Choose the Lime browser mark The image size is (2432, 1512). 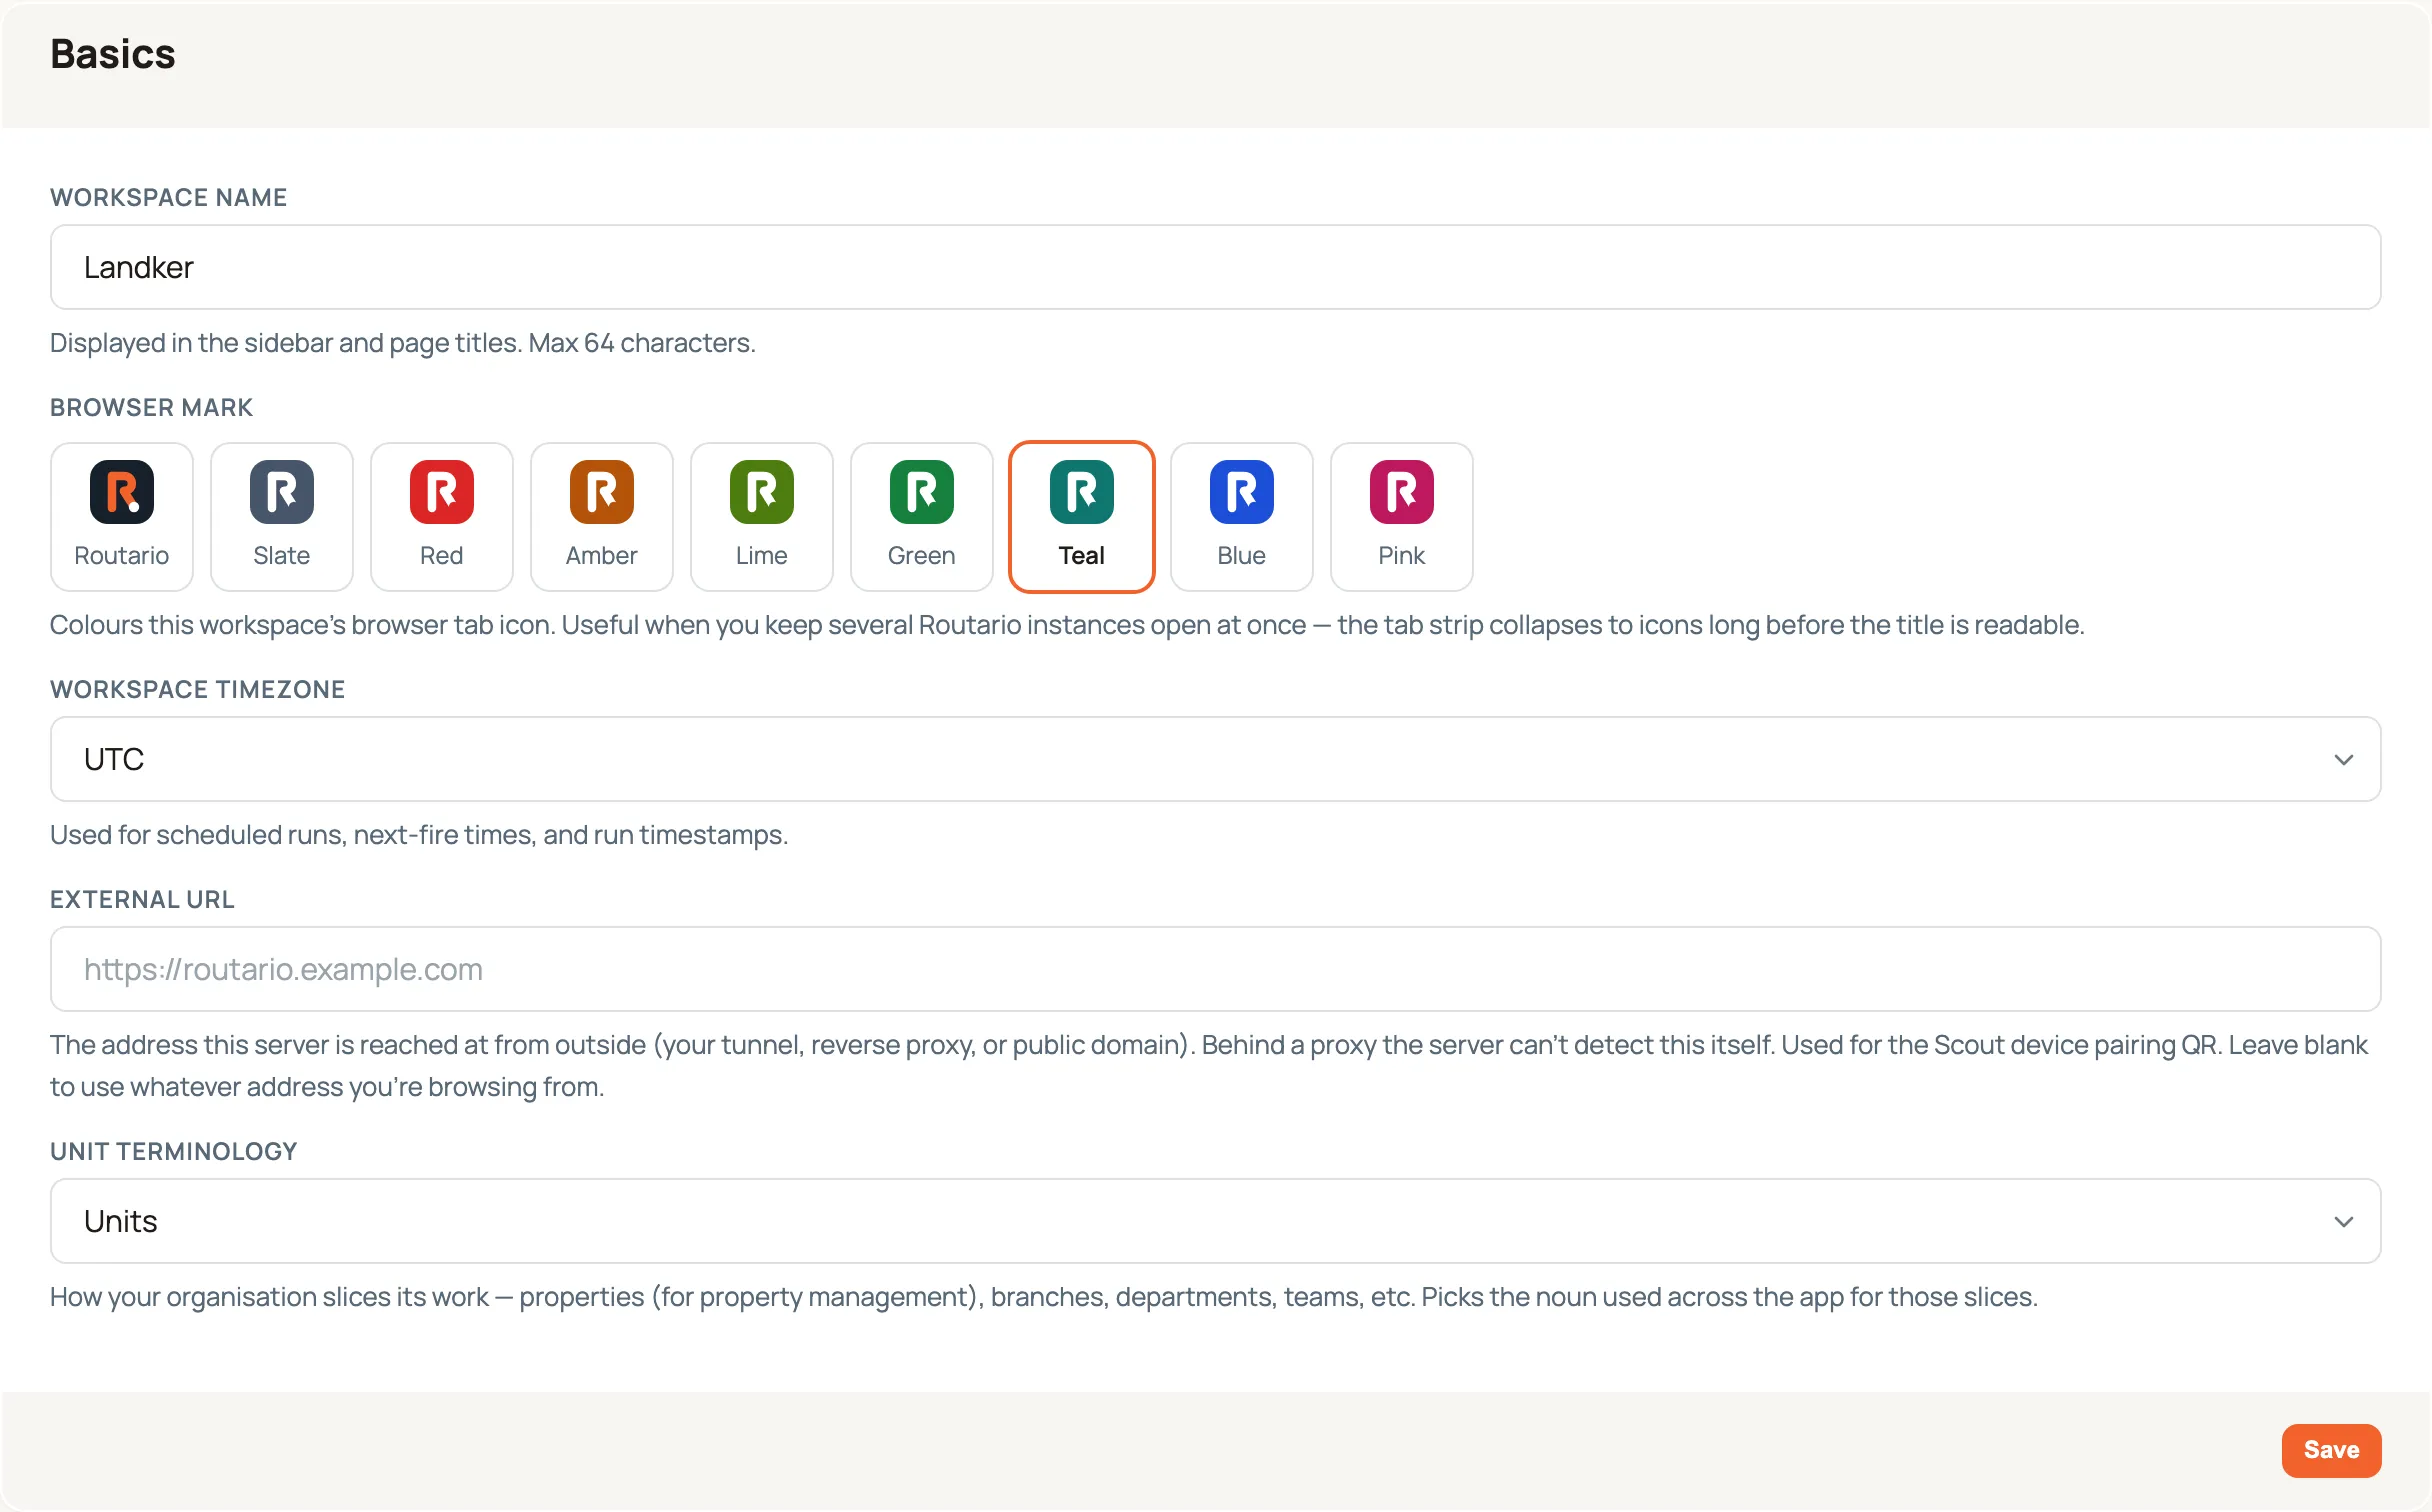click(762, 517)
